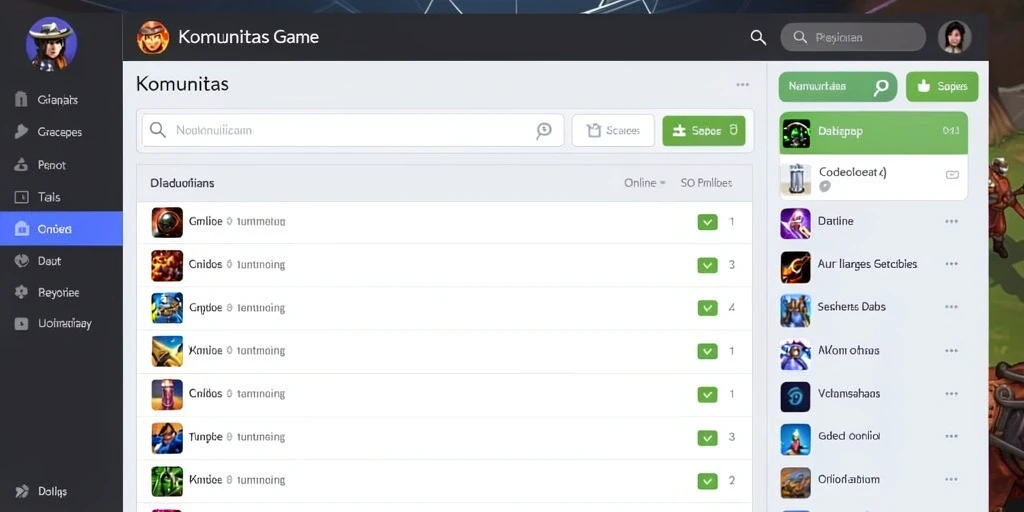
Task: Click the Sesherts Dabs game icon
Action: (795, 310)
